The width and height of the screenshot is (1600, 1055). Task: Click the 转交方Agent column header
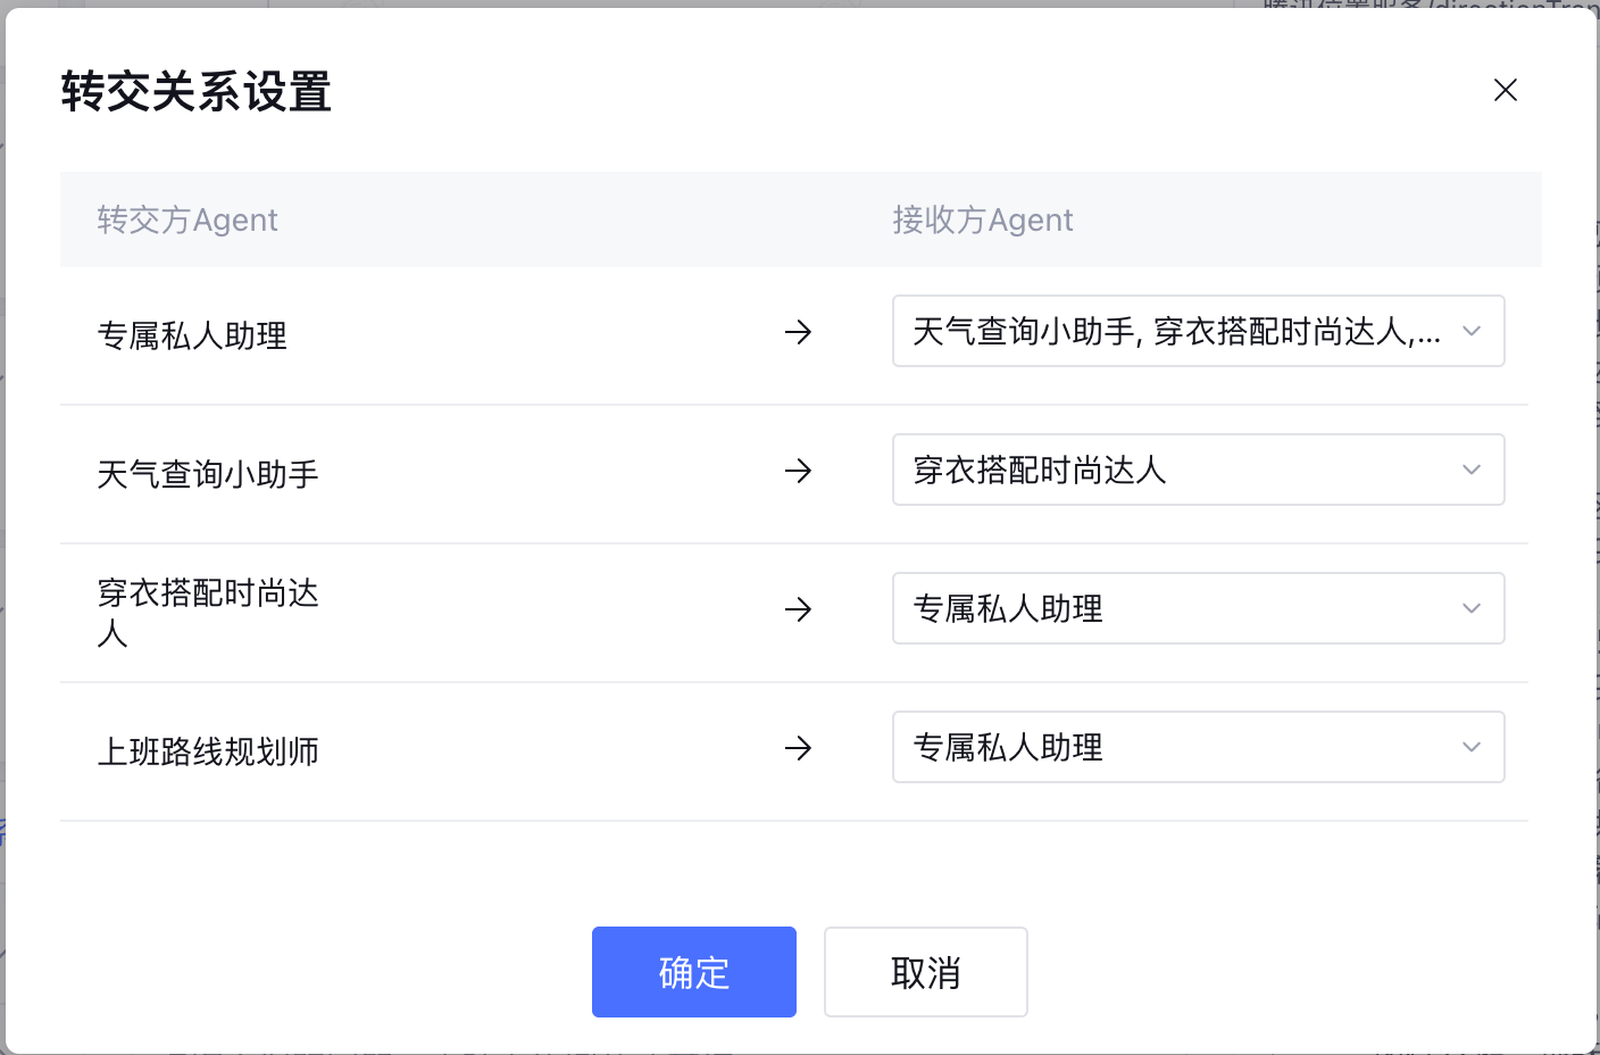pos(187,220)
